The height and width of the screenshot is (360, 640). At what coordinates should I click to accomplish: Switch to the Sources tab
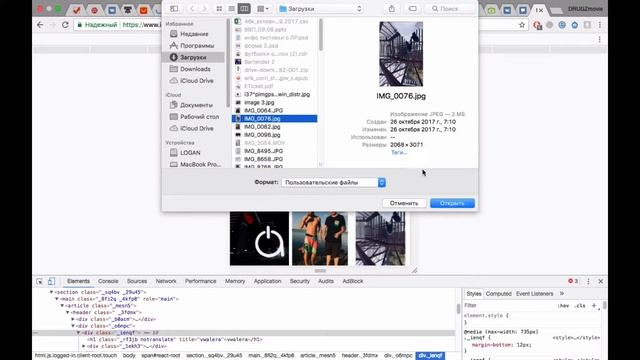click(x=137, y=281)
